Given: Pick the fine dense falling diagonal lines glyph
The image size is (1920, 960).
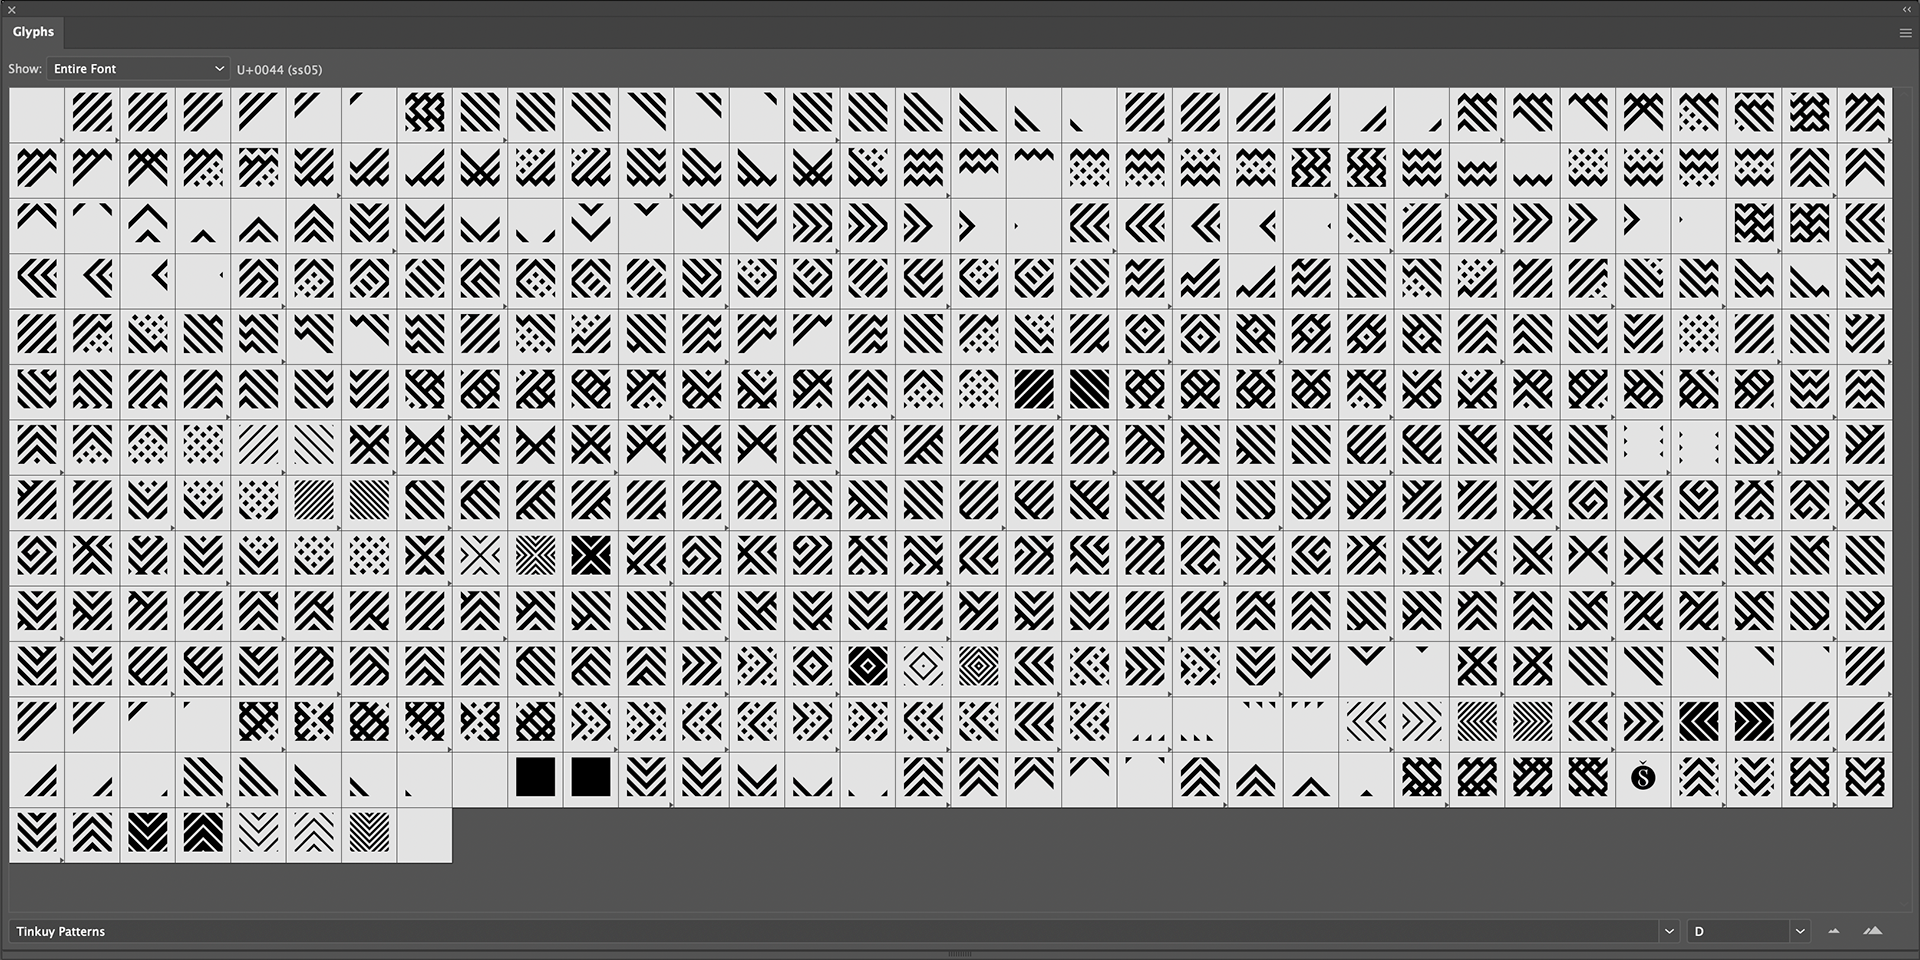Looking at the screenshot, I should coord(369,501).
